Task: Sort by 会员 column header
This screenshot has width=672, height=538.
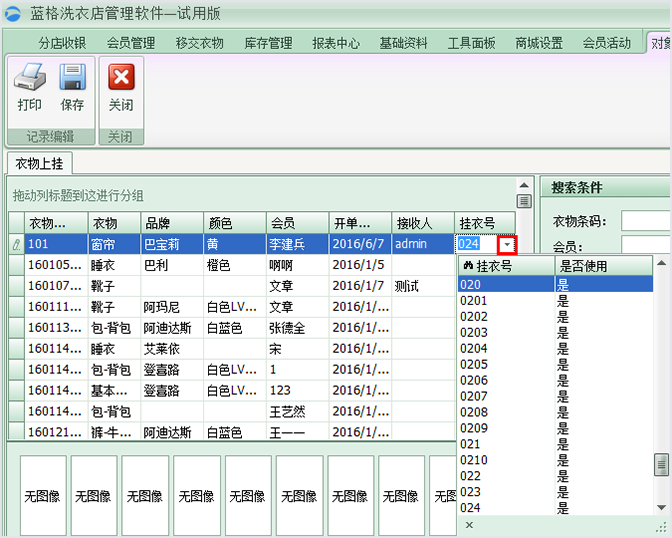Action: tap(297, 223)
